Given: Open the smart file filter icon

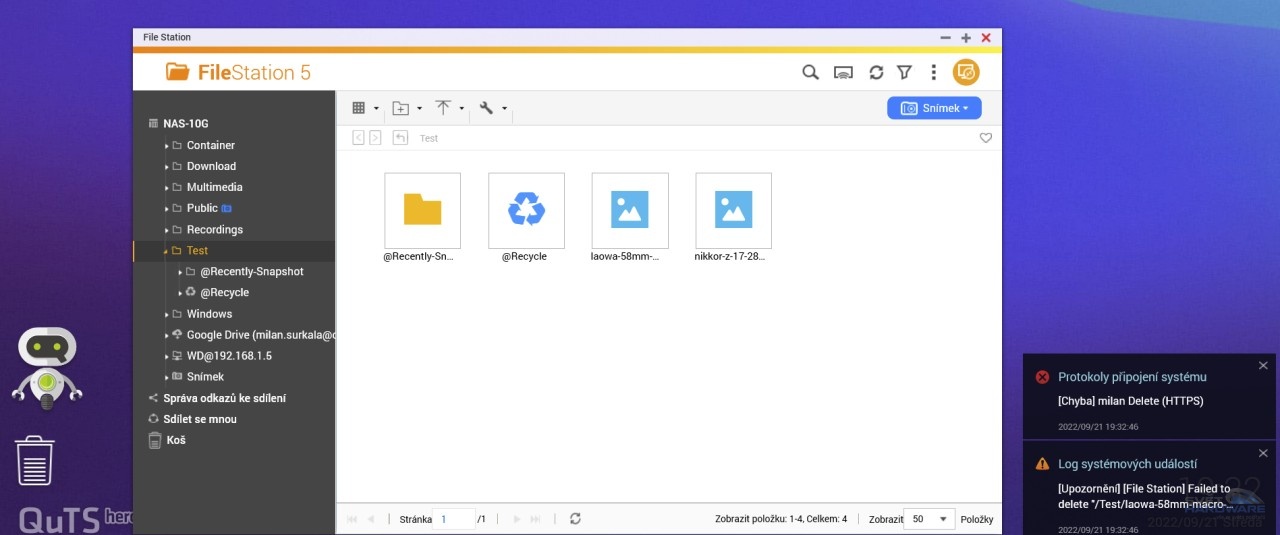Looking at the screenshot, I should coord(904,72).
